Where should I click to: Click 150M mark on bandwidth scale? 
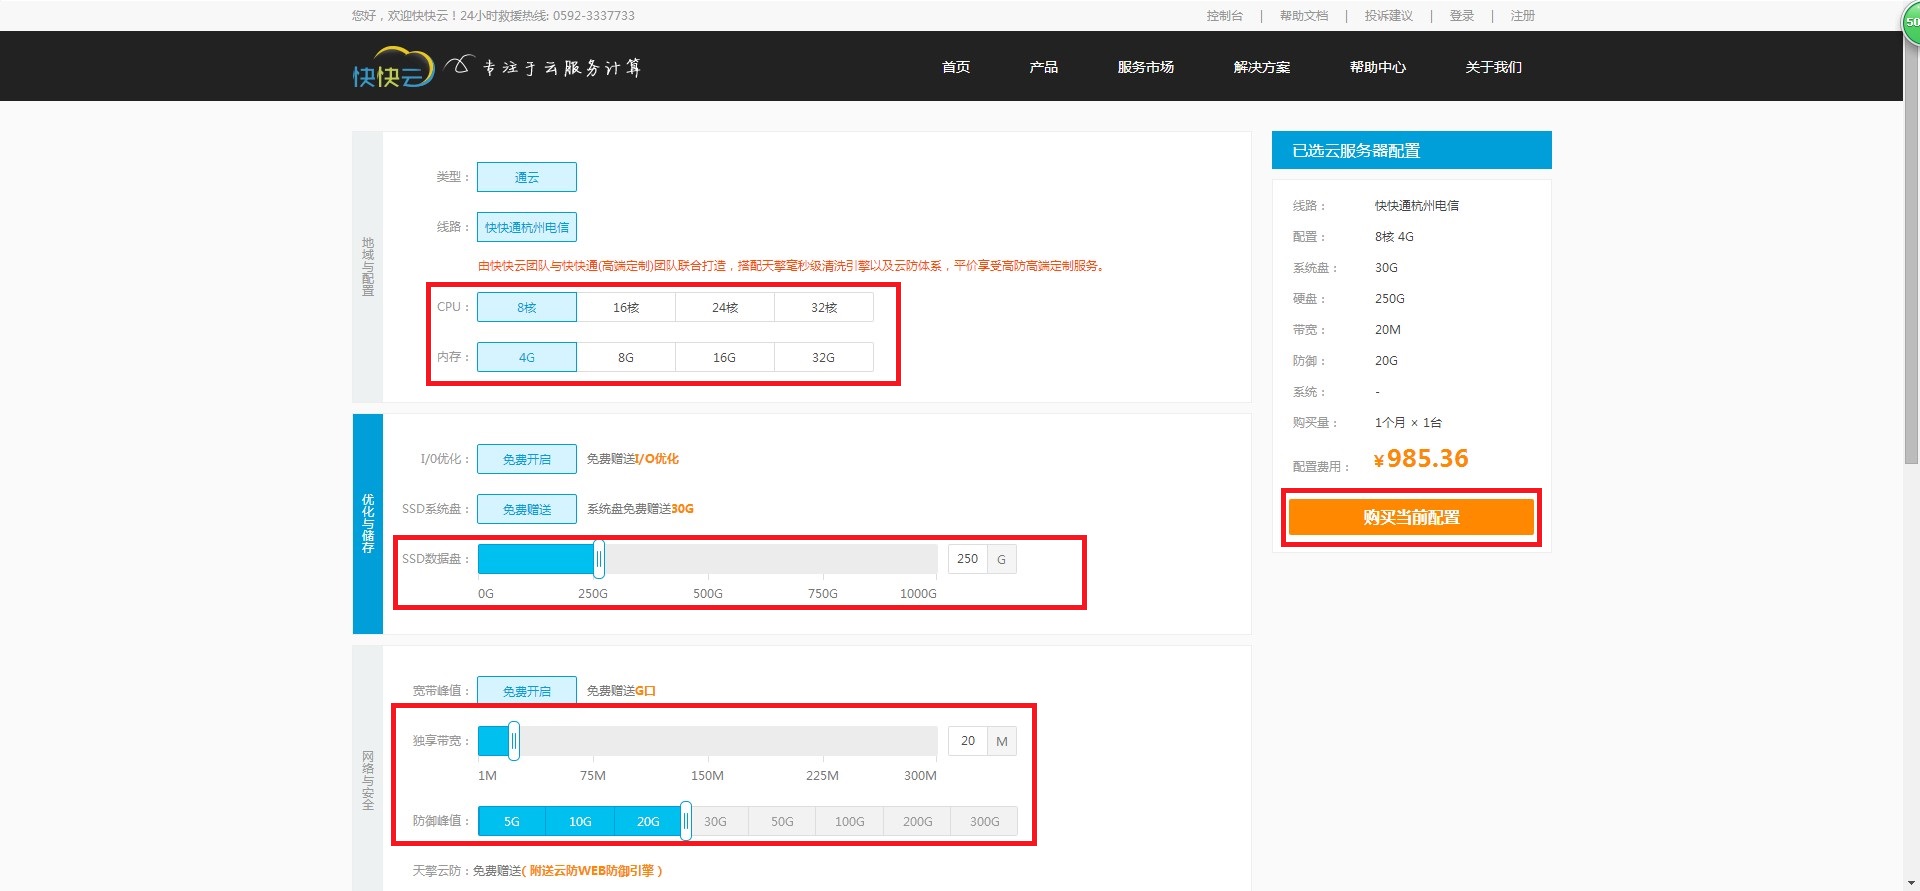(707, 776)
